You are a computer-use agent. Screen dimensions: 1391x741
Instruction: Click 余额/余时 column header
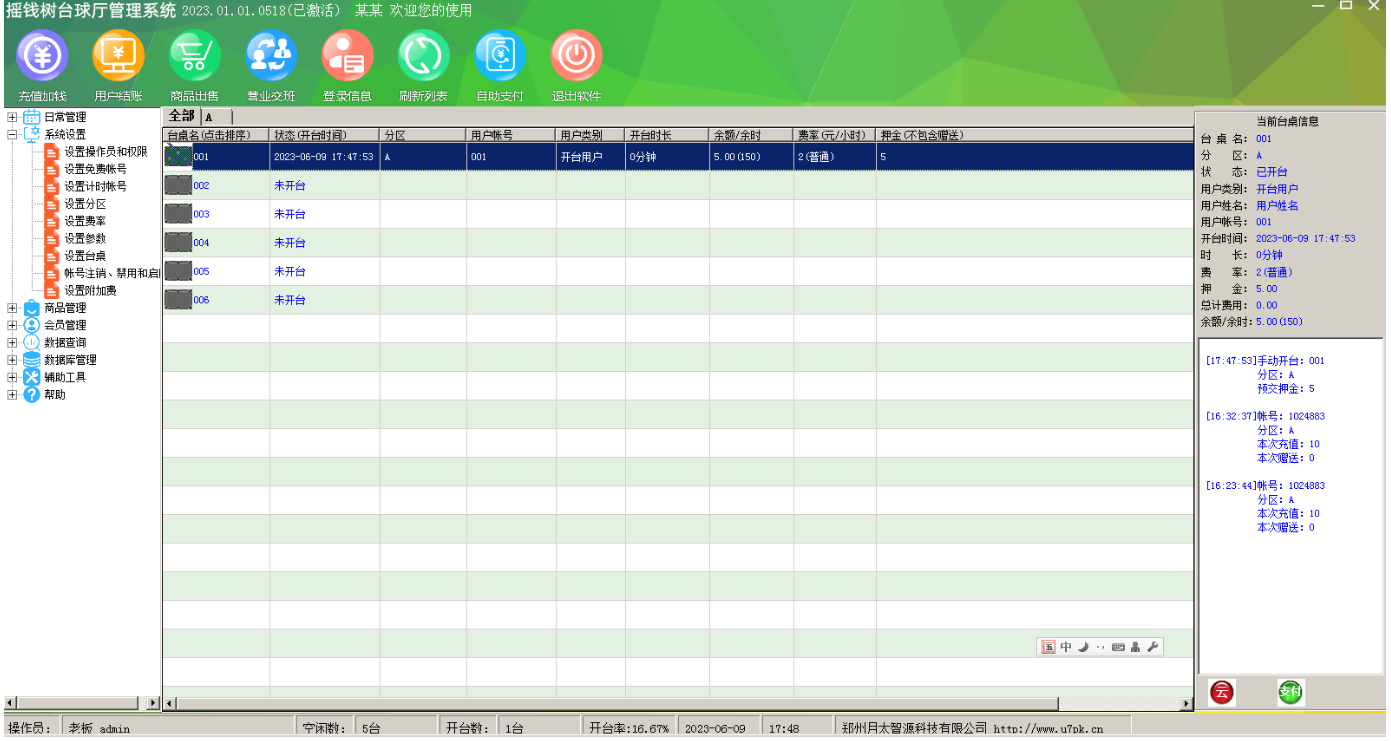pos(752,135)
